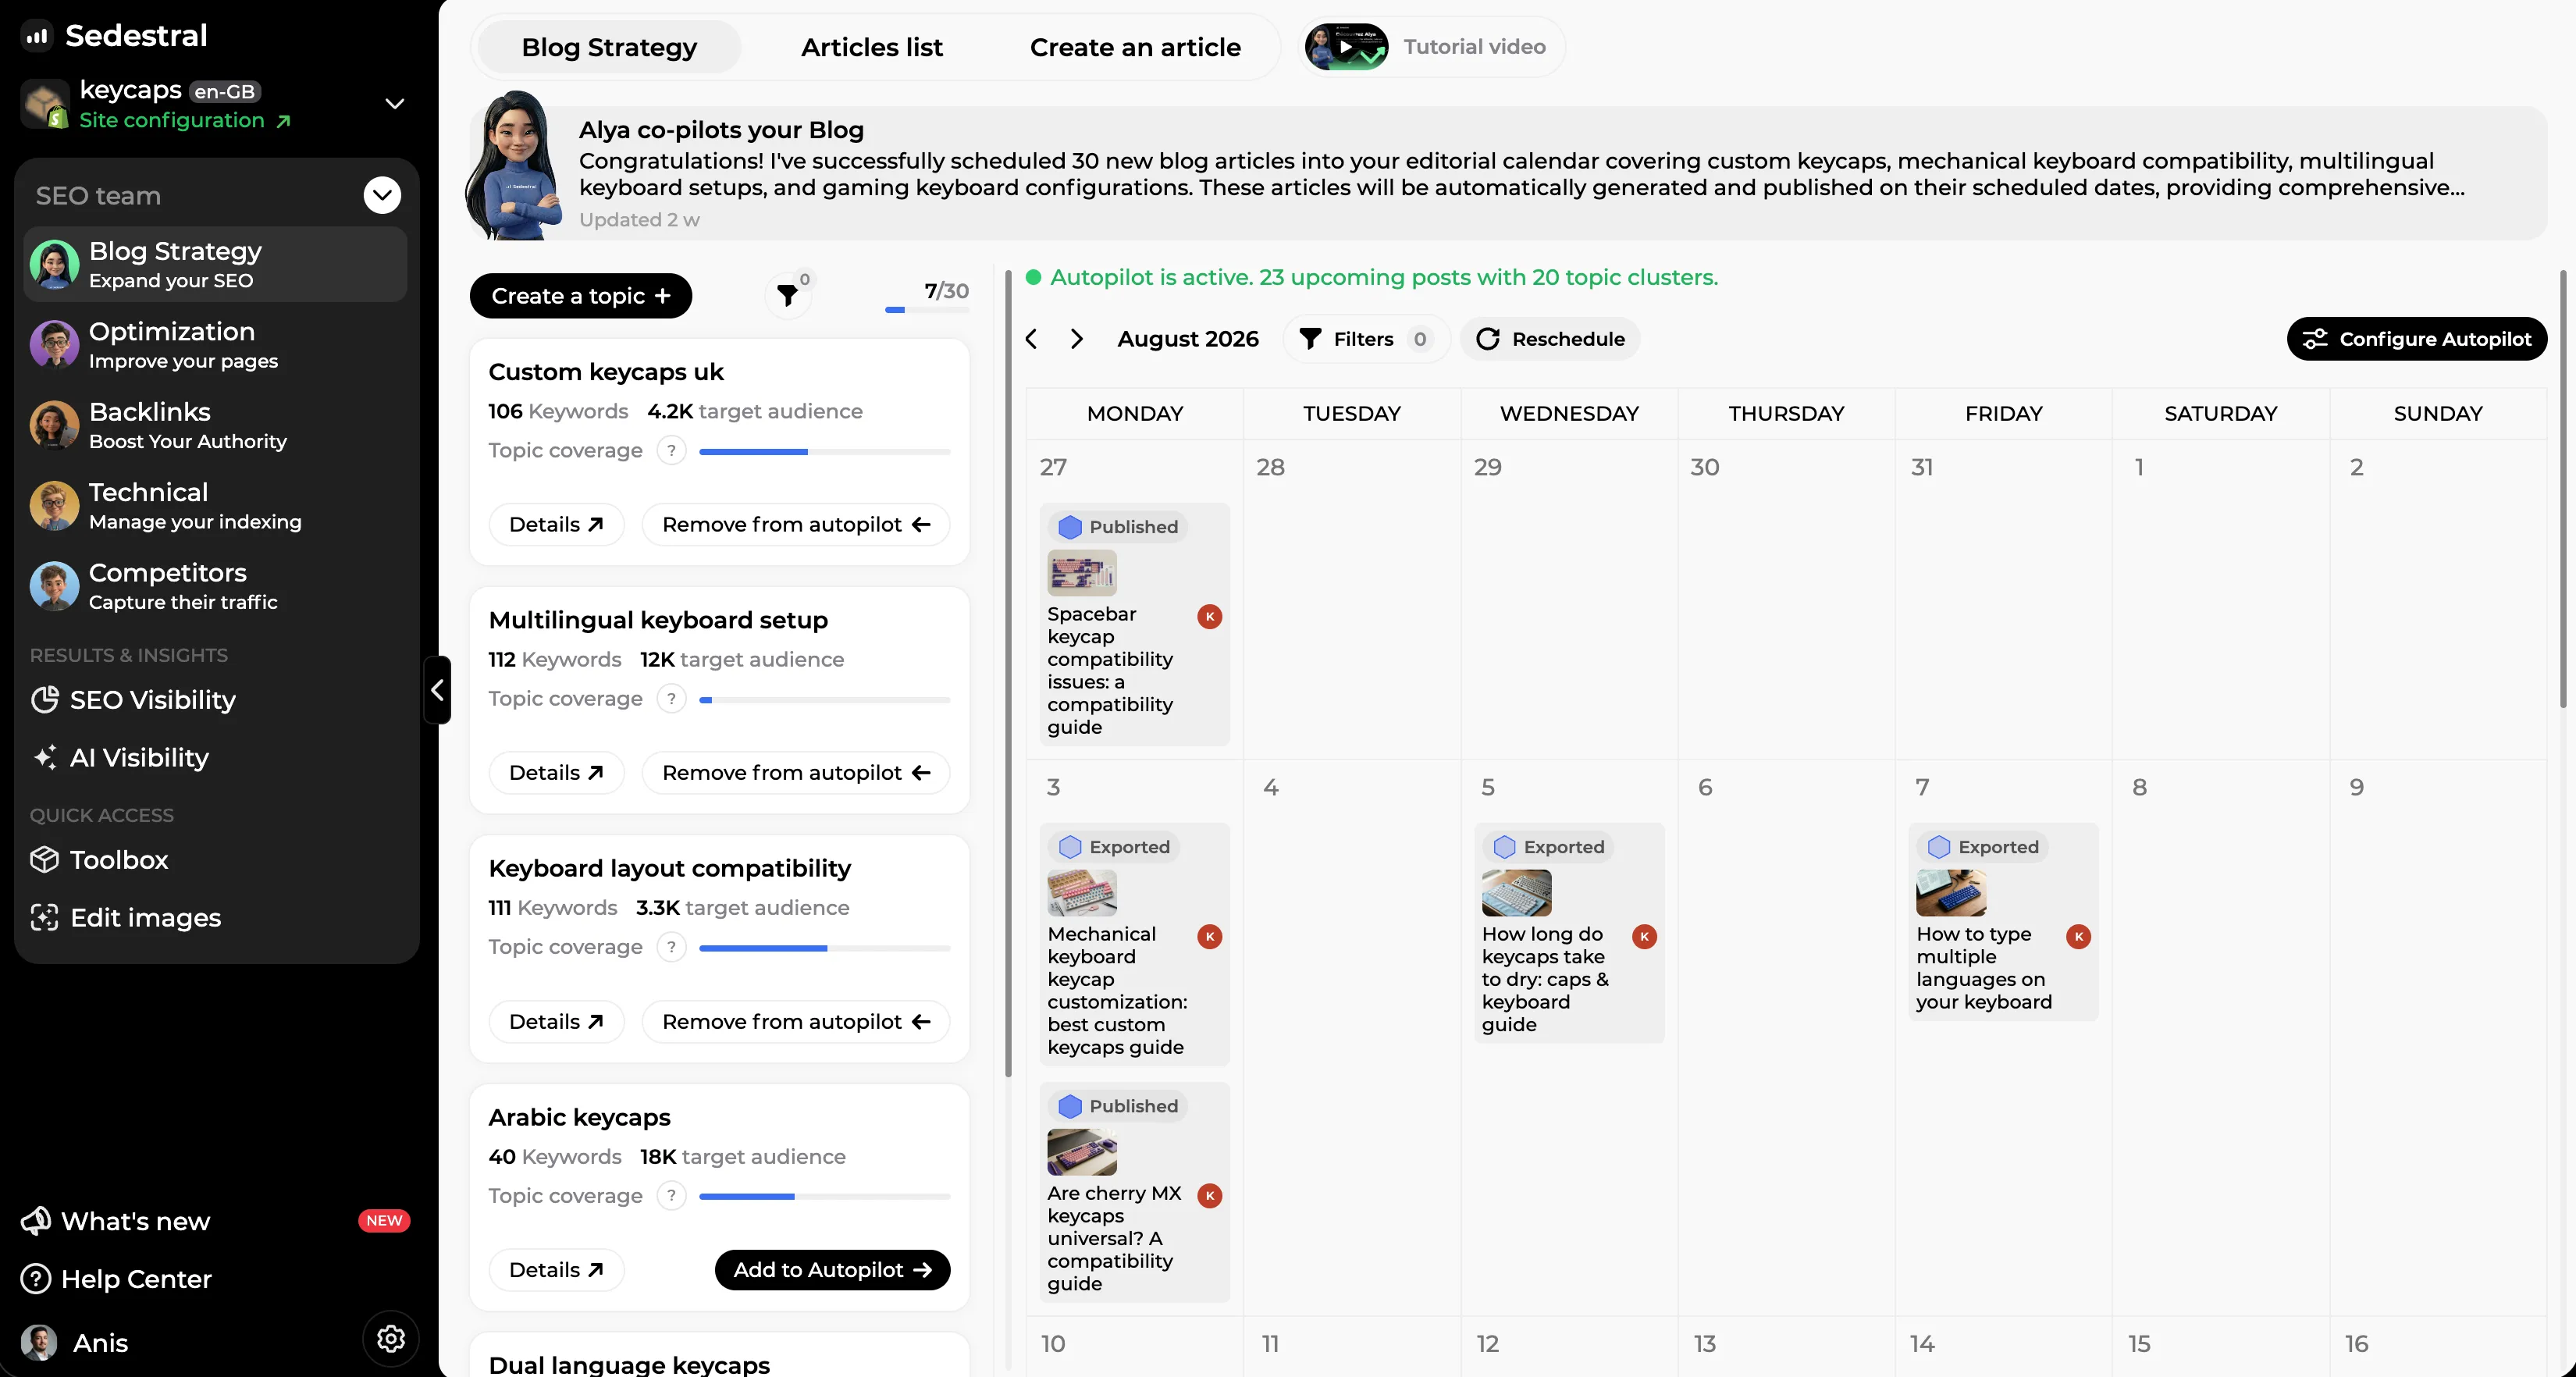Open Details for Arabic keycaps

556,1270
